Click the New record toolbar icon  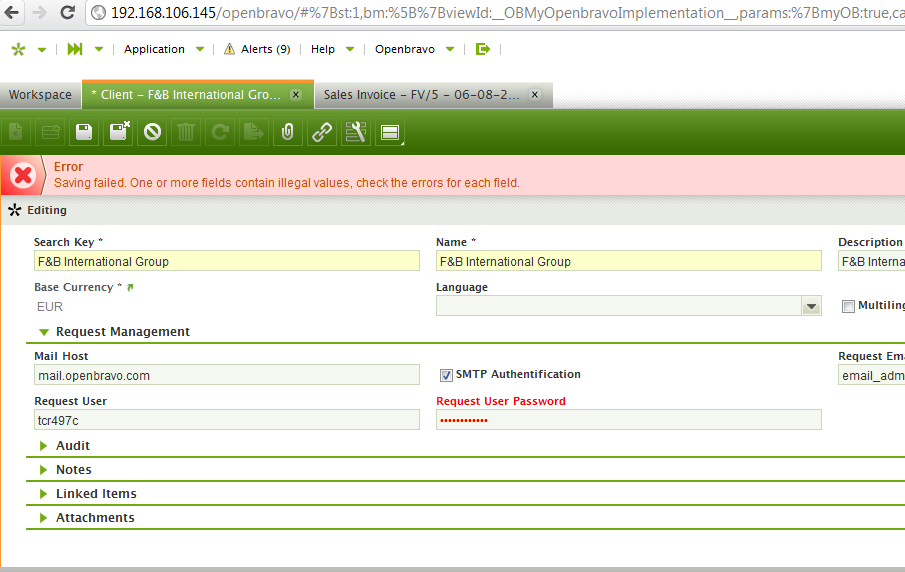pos(16,132)
